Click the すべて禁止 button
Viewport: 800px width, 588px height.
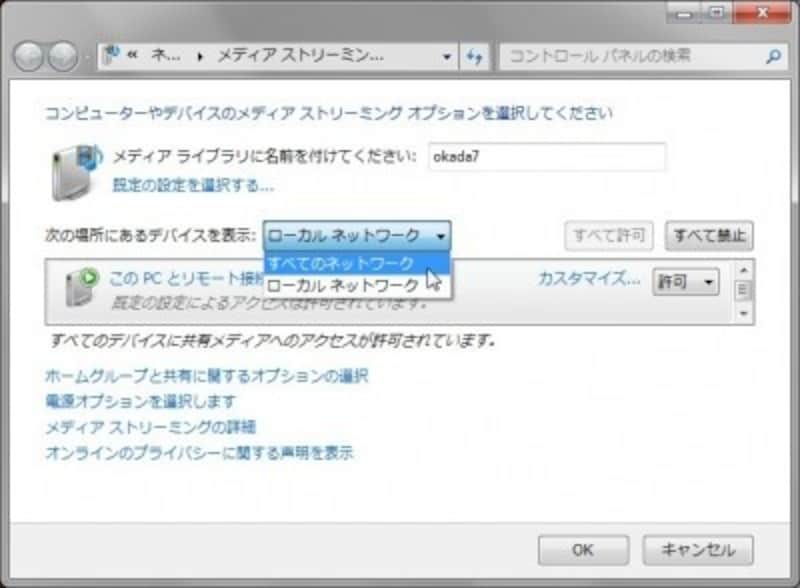tap(709, 236)
